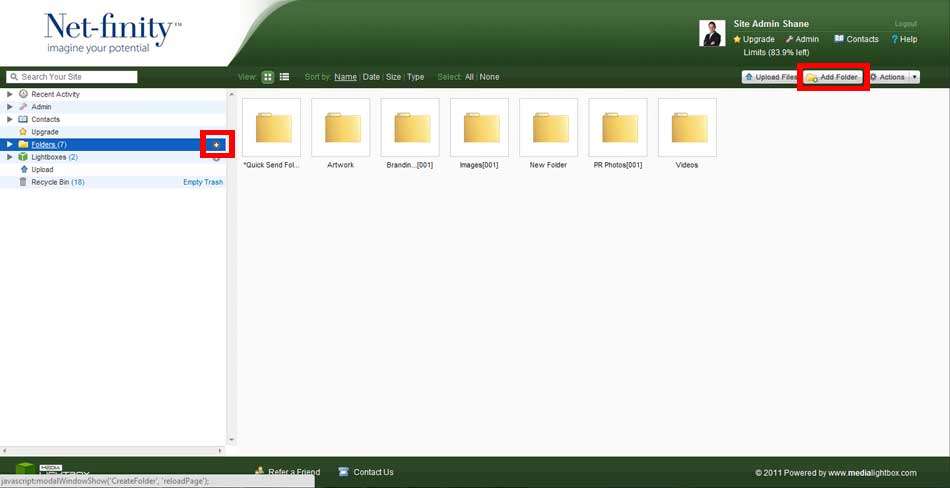Sort files by Size

click(x=394, y=77)
